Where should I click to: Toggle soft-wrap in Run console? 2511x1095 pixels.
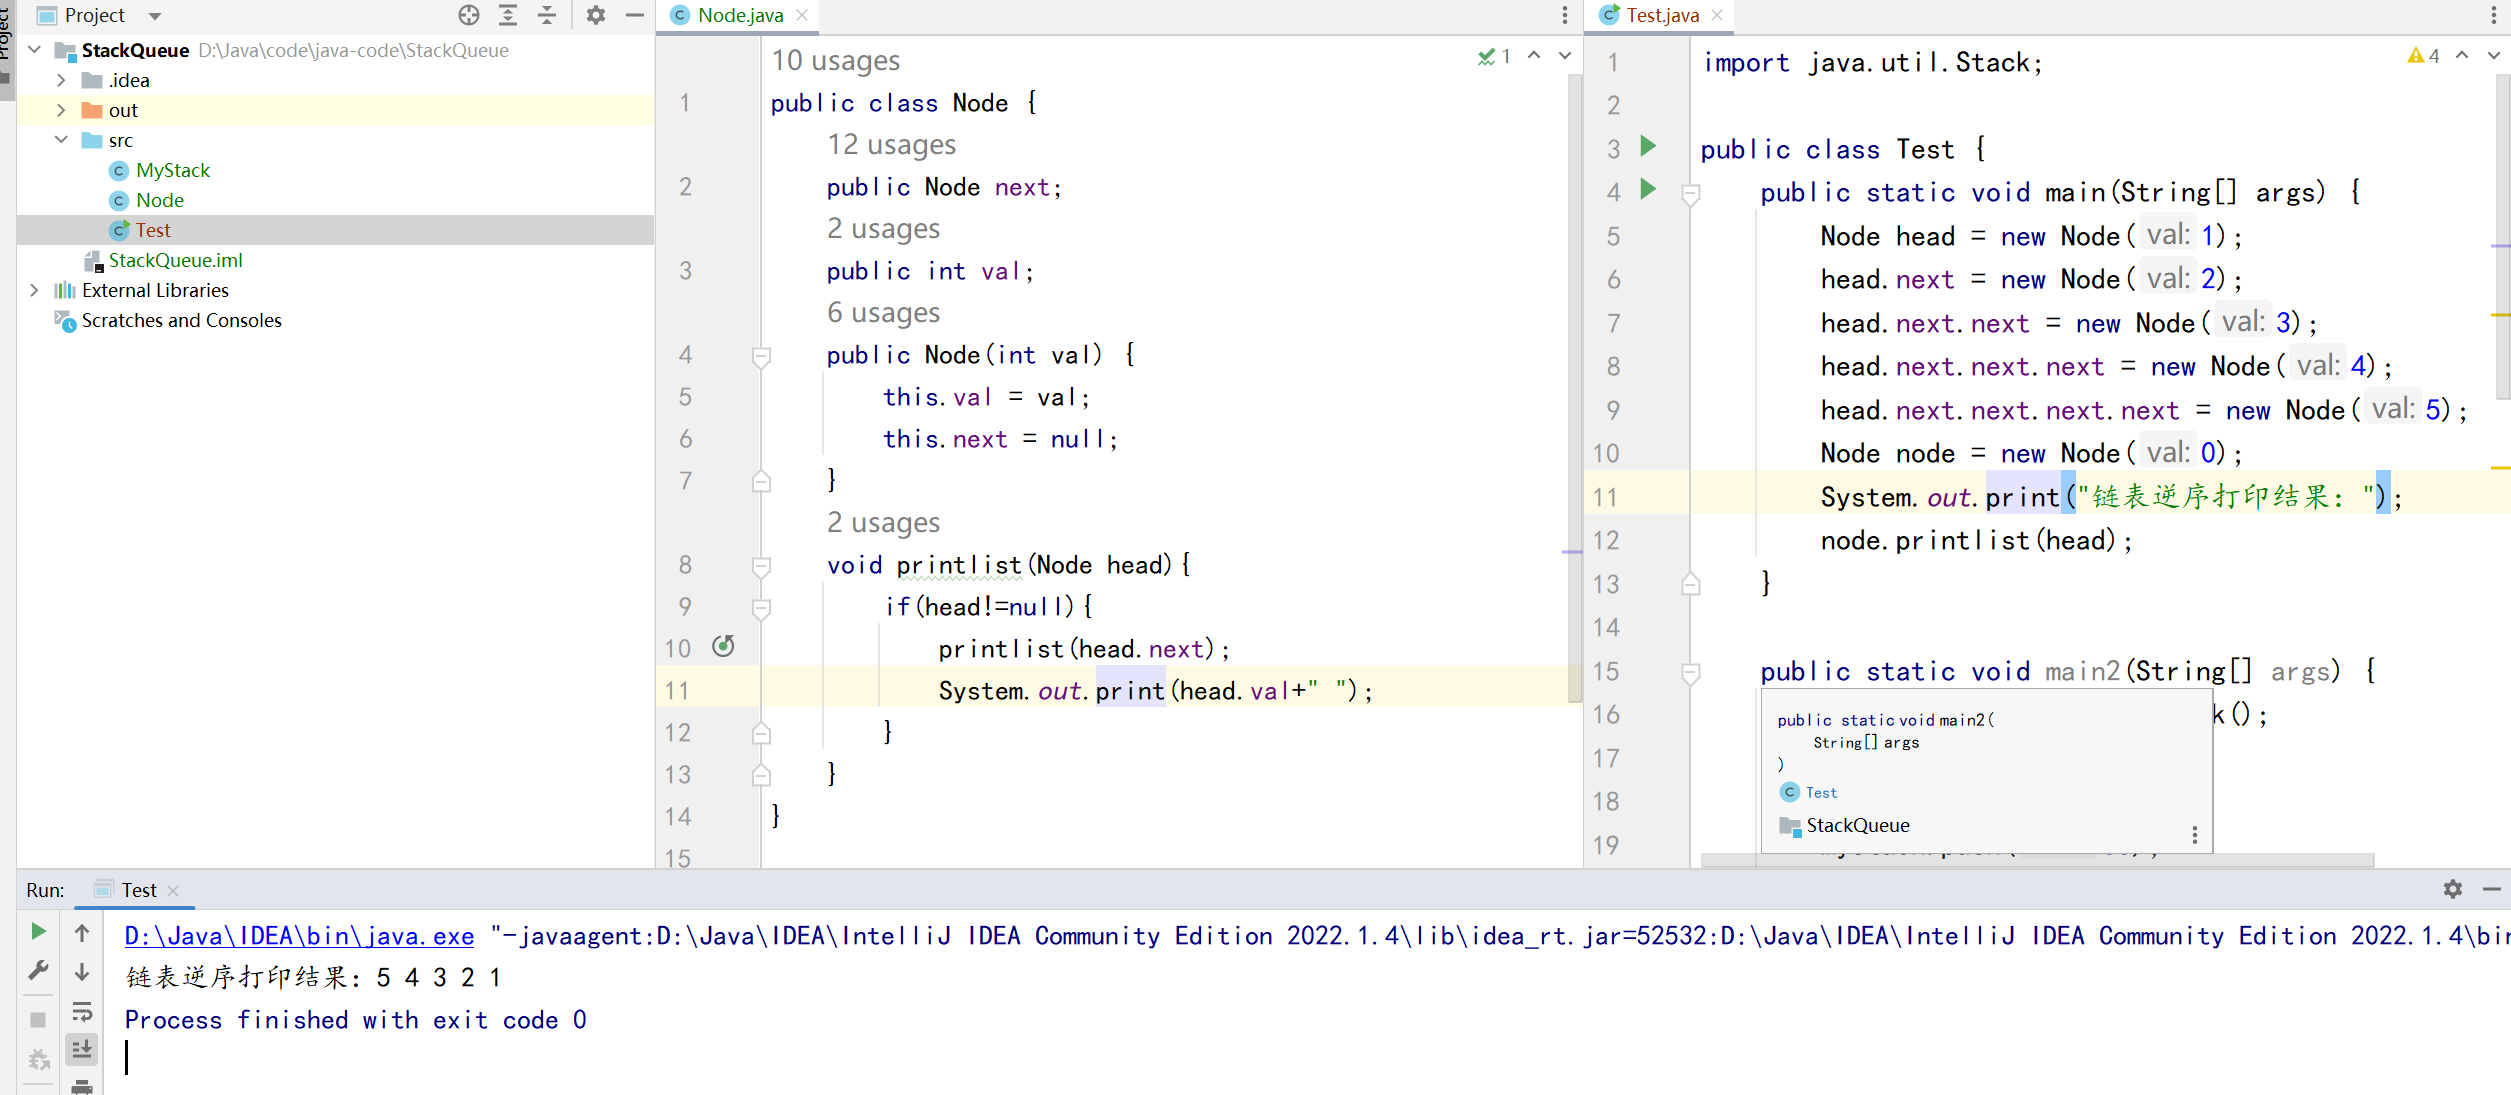coord(82,1011)
